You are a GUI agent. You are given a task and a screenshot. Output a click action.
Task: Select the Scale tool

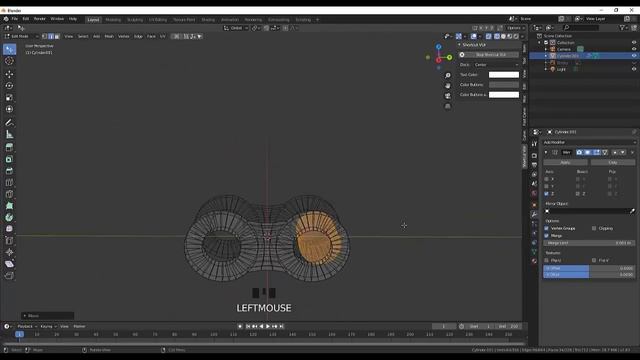tap(9, 98)
